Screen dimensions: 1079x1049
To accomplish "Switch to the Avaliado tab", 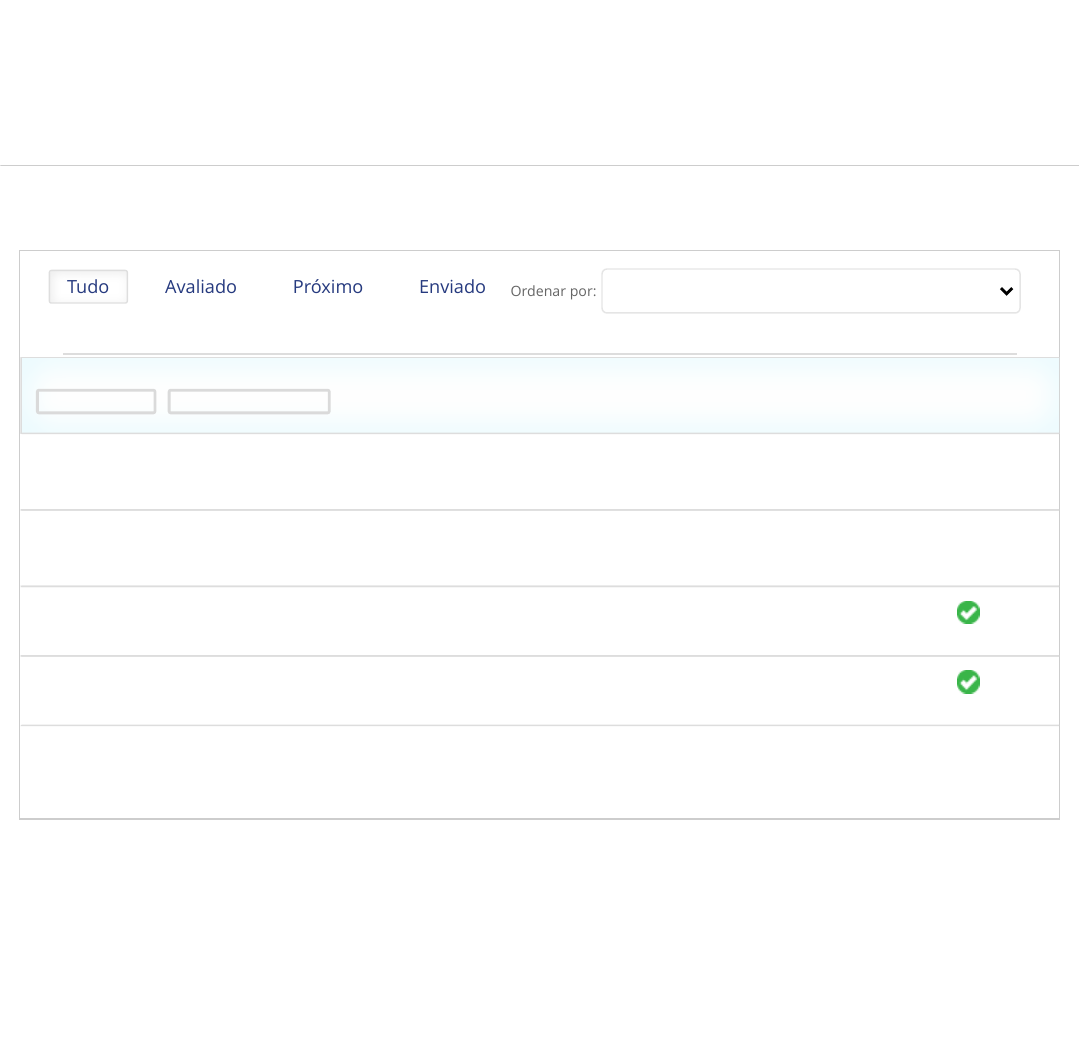I will (x=201, y=287).
